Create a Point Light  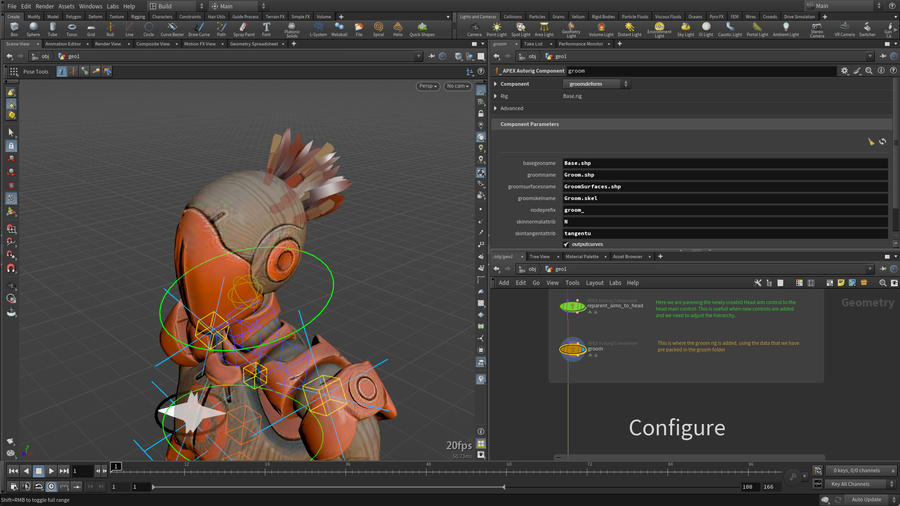point(496,29)
